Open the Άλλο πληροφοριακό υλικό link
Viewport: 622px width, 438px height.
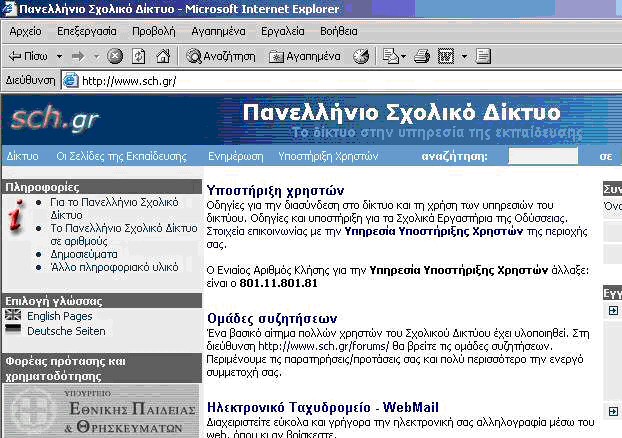coord(114,267)
